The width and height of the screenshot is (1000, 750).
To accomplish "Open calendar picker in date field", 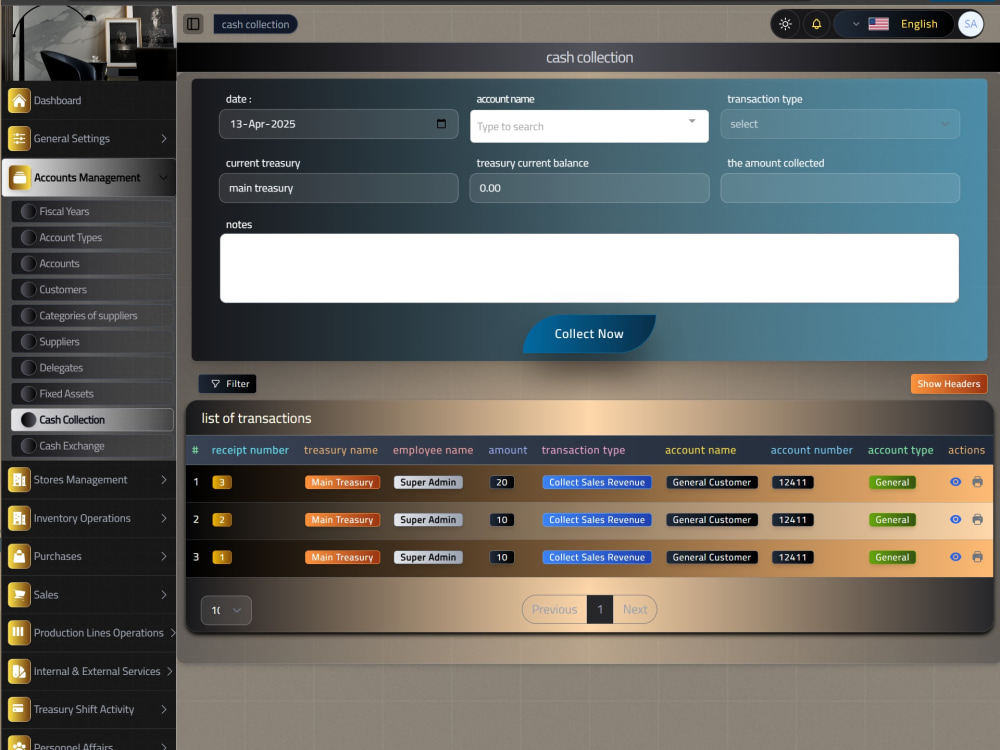I will pyautogui.click(x=441, y=124).
